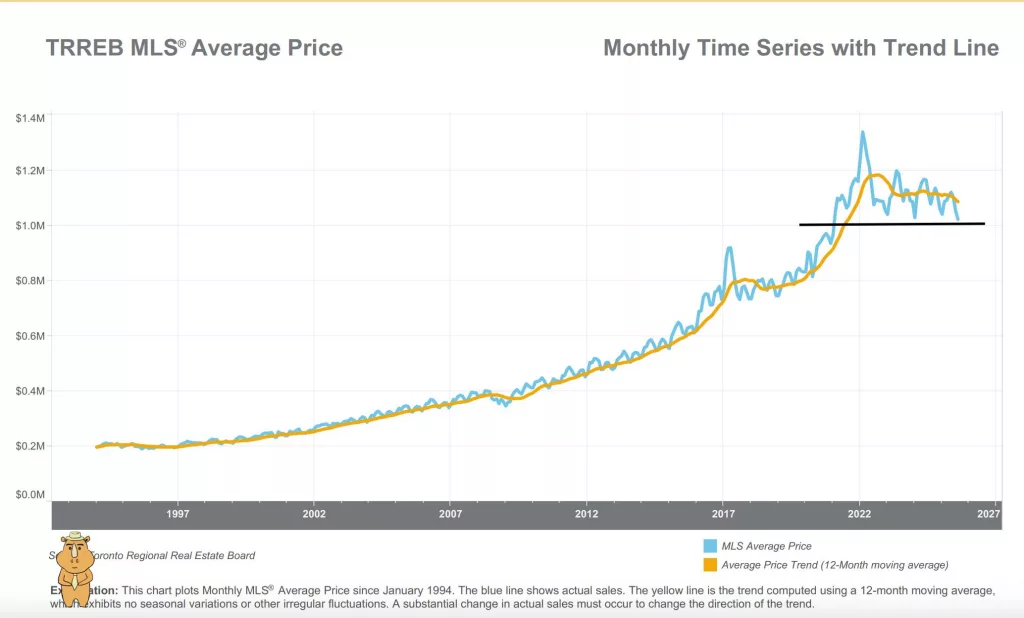Click the 1997 label on the time axis
This screenshot has width=1024, height=618.
(x=178, y=514)
